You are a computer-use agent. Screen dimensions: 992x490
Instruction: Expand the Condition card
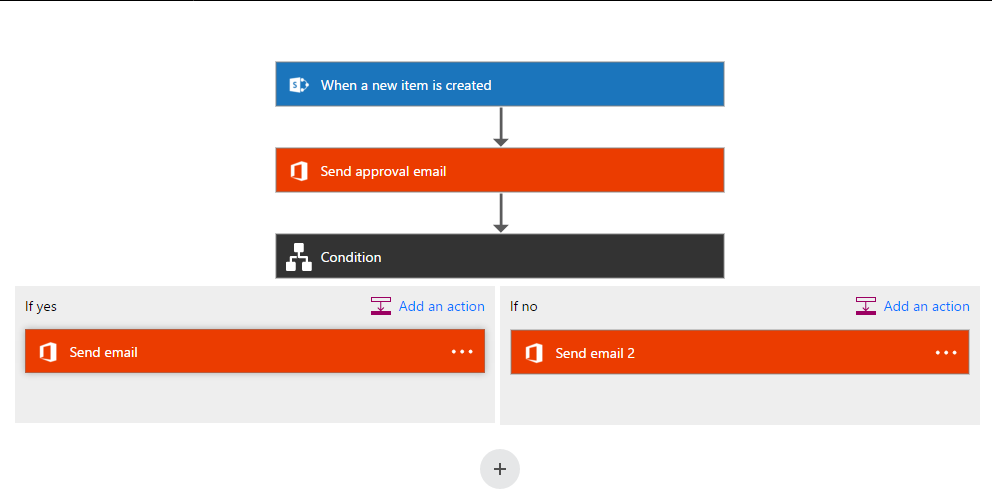click(x=500, y=256)
